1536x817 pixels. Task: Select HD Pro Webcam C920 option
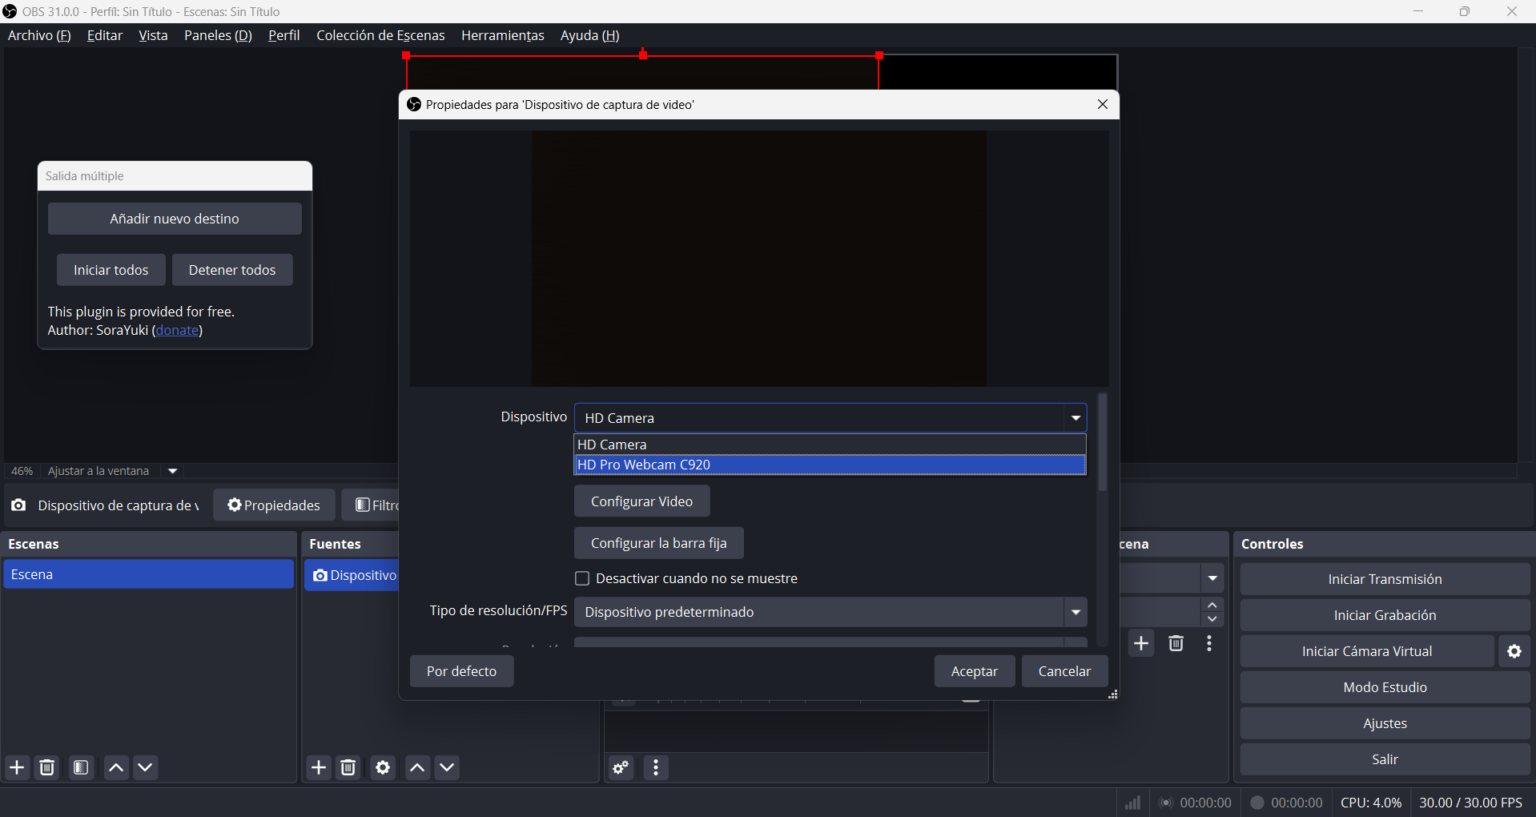coord(829,465)
